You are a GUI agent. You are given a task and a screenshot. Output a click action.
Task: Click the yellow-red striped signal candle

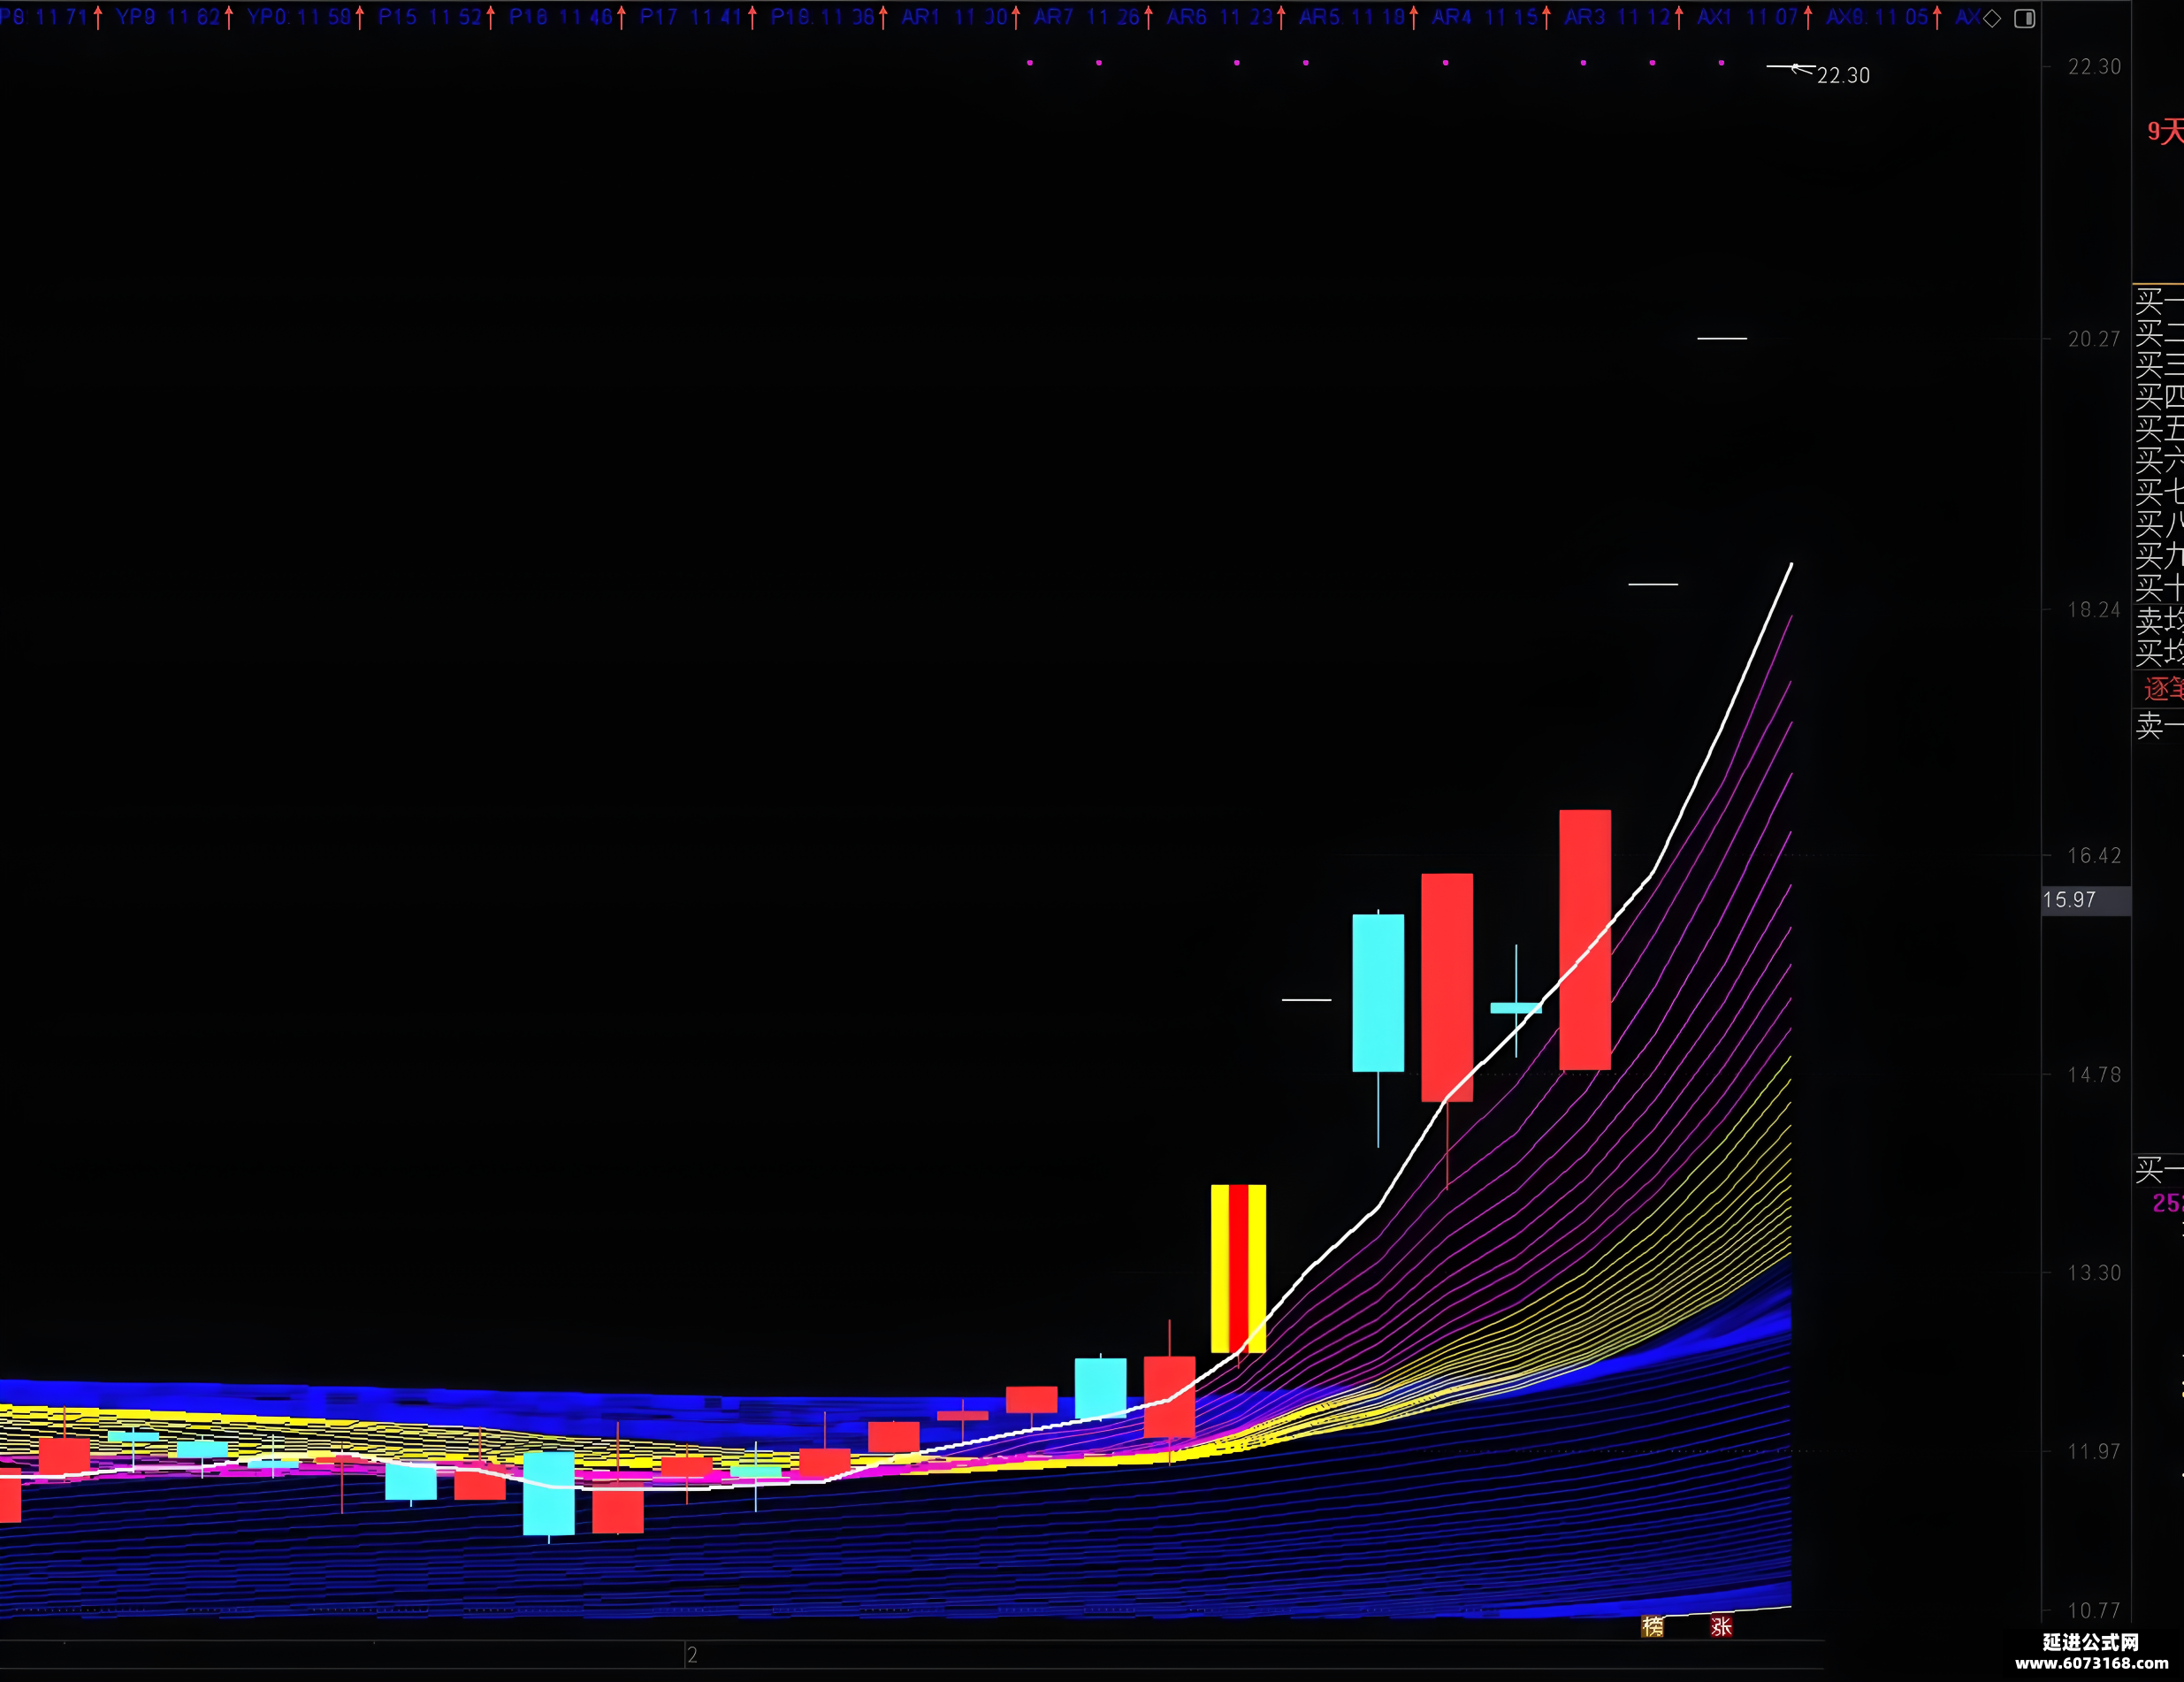(1238, 1268)
